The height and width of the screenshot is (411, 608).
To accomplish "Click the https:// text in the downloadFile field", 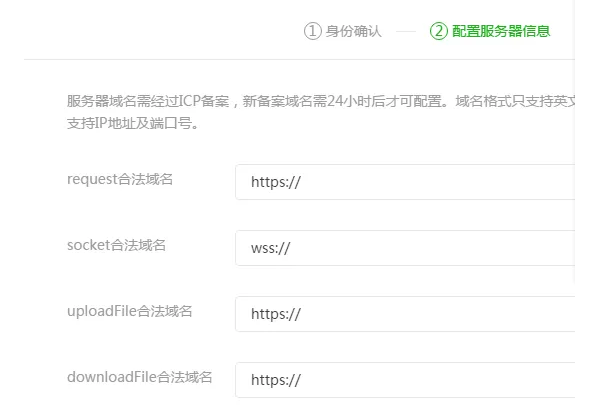I will click(x=275, y=380).
